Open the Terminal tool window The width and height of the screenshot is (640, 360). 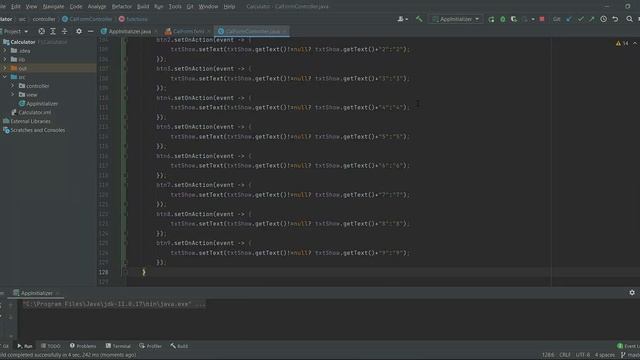[x=118, y=346]
